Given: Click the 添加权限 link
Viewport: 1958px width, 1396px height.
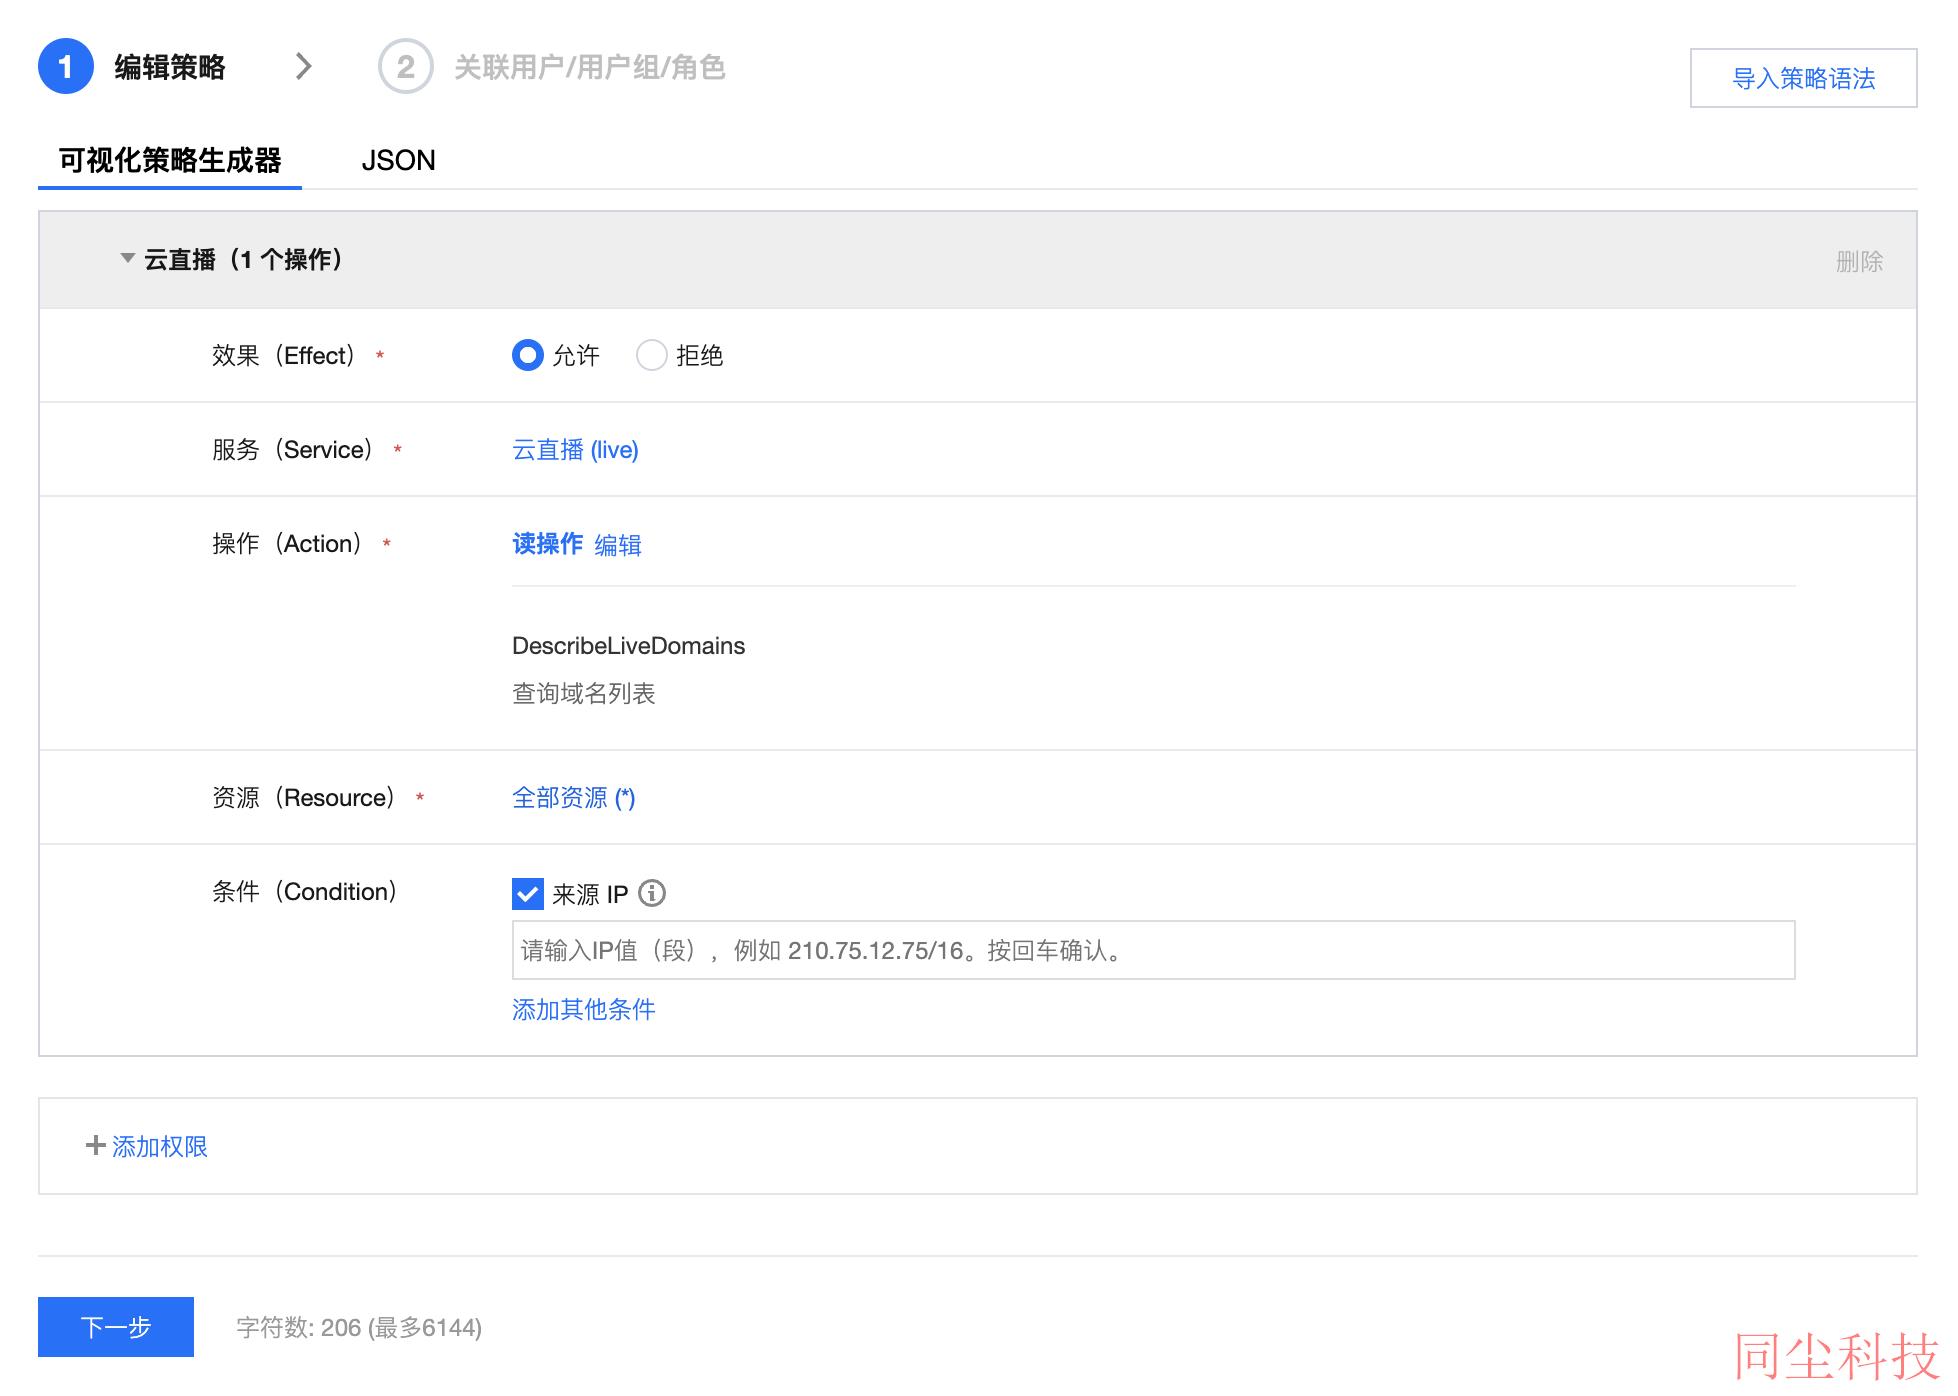Looking at the screenshot, I should (x=160, y=1146).
